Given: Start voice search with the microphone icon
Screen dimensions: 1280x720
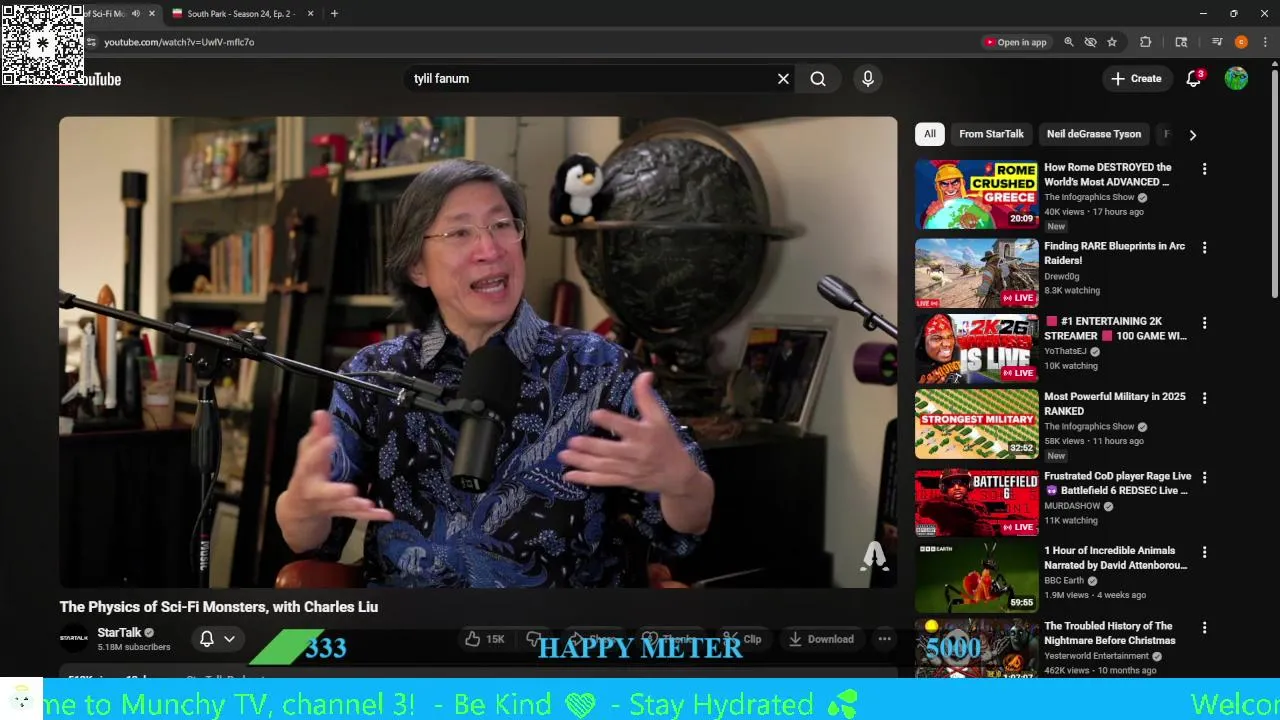Looking at the screenshot, I should click(868, 79).
